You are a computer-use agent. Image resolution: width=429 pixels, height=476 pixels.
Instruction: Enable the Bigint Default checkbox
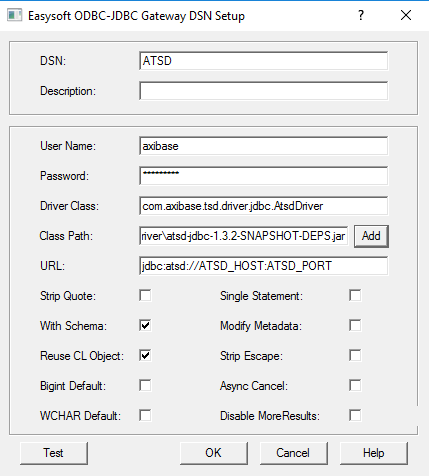point(145,385)
